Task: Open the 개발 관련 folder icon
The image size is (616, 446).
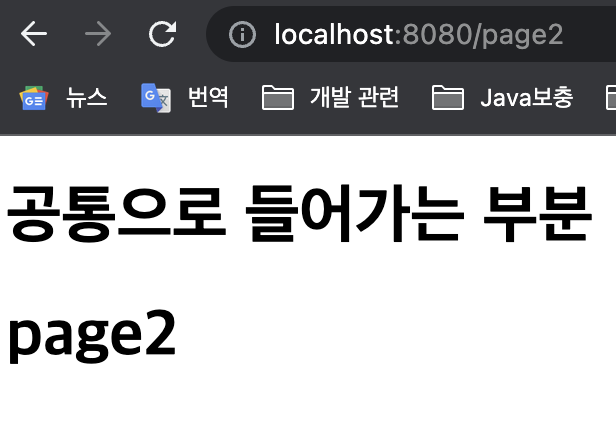Action: 278,97
